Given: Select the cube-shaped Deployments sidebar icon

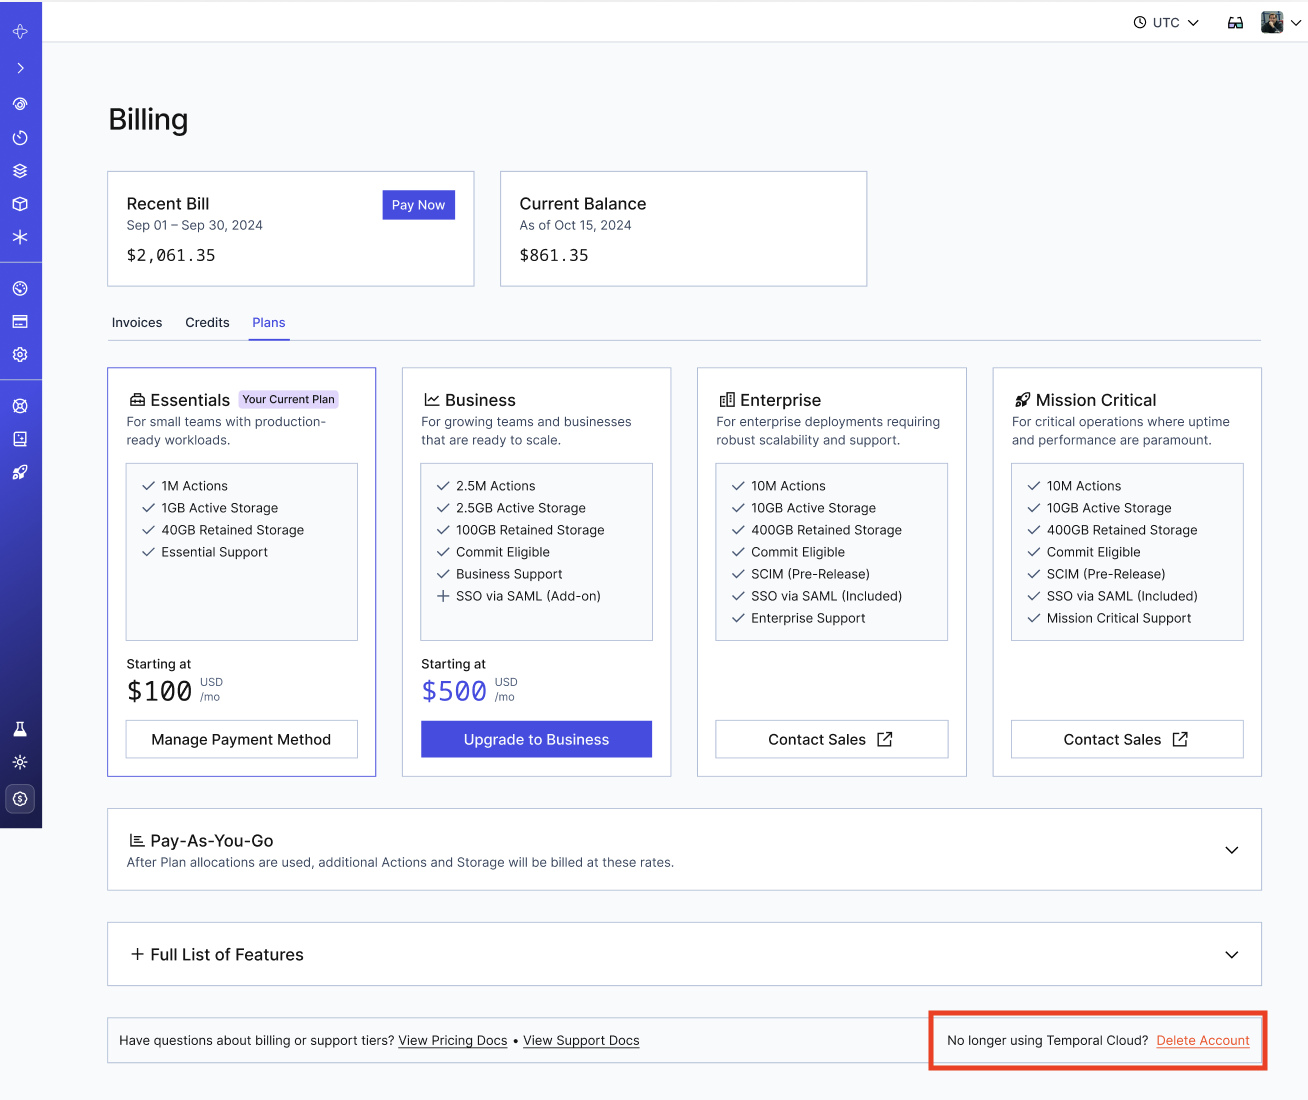Looking at the screenshot, I should click(x=20, y=203).
